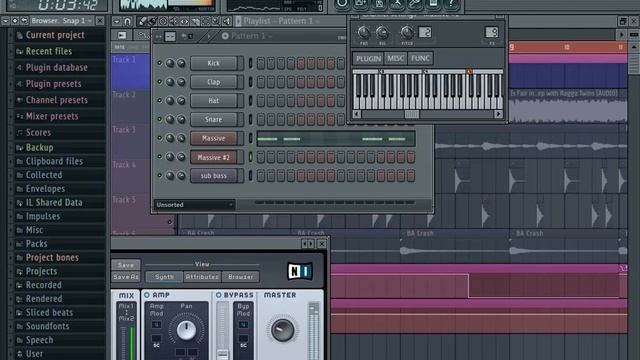Select the delete tool in Playlist toolbar
Viewport: 640px width, 360px height.
click(x=163, y=21)
